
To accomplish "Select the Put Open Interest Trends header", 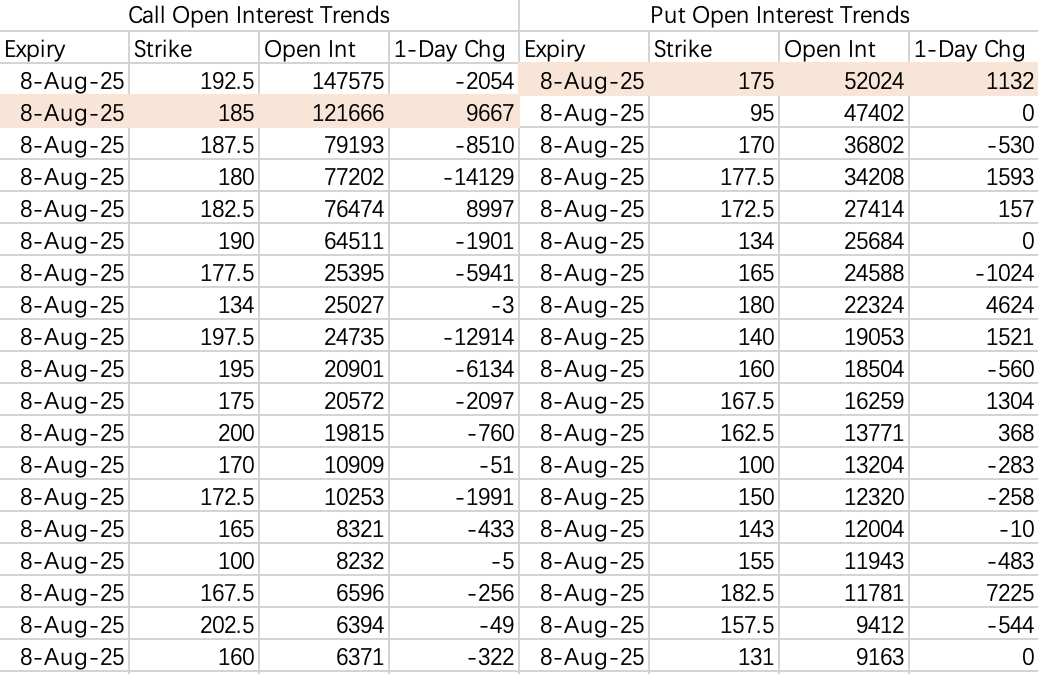I will pos(779,15).
